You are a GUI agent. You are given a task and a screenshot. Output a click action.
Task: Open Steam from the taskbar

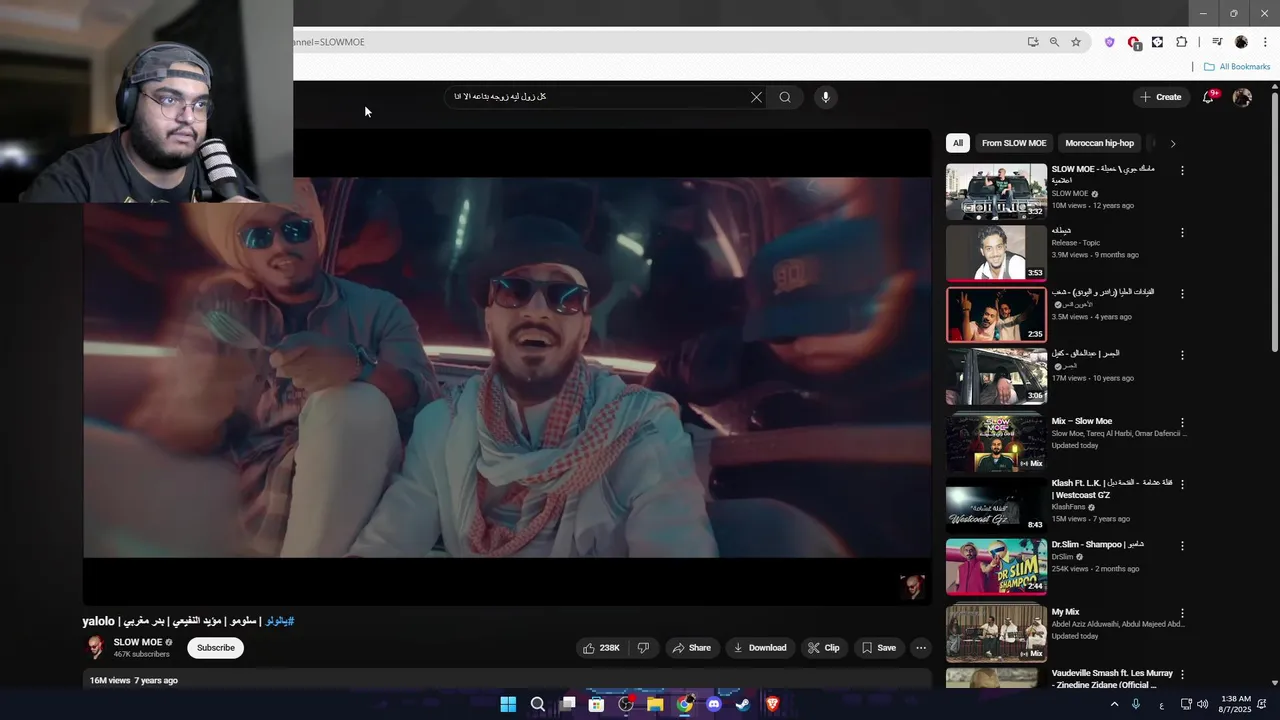tap(743, 704)
